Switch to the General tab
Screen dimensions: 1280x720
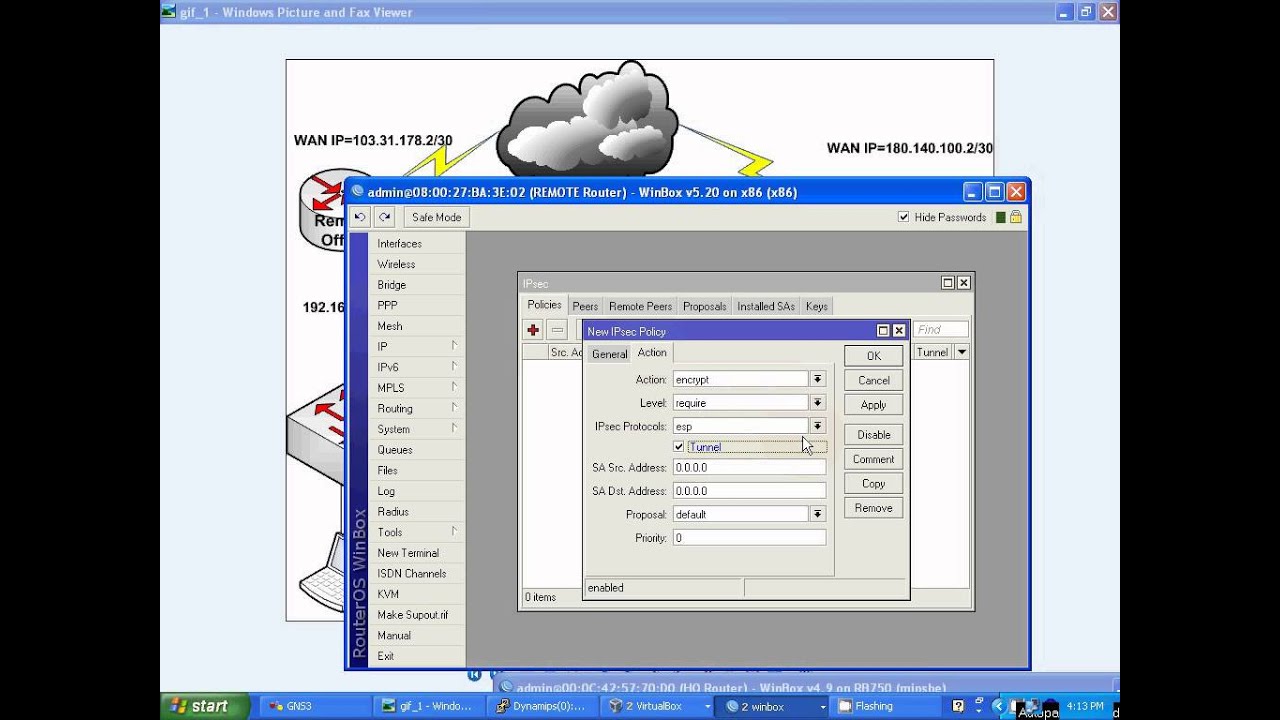(x=609, y=354)
